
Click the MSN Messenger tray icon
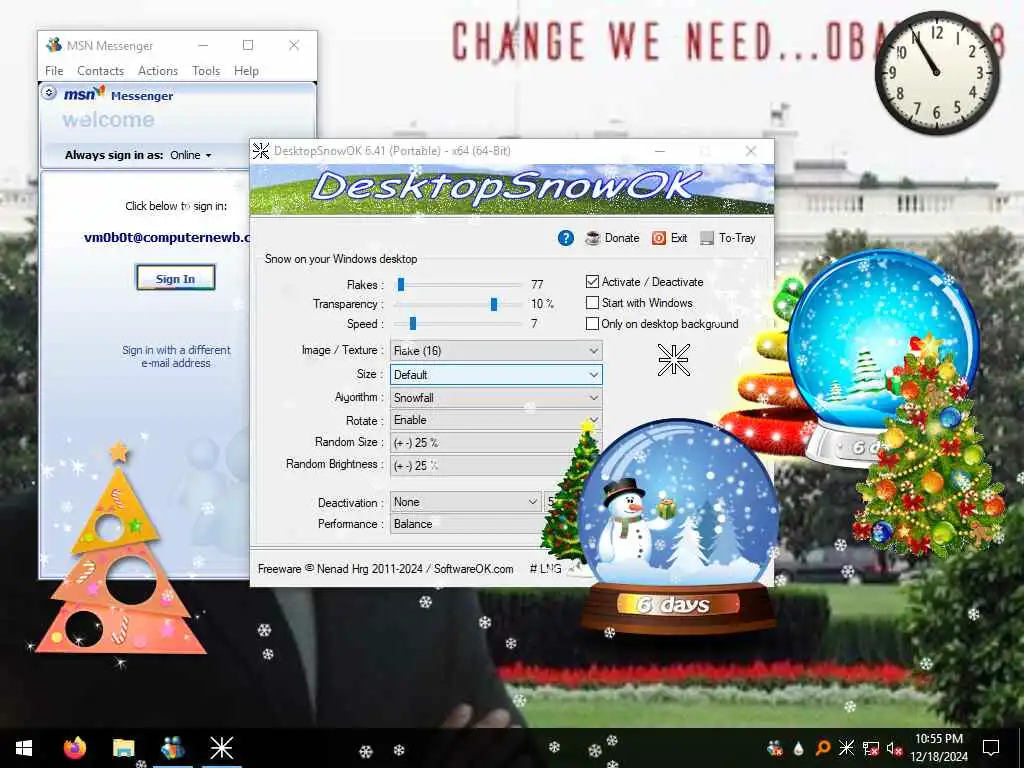tap(775, 748)
